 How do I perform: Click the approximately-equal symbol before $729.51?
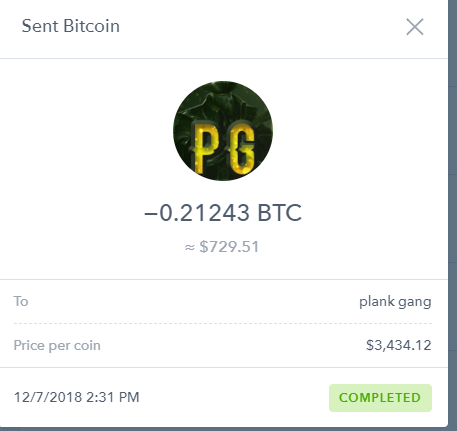click(190, 247)
